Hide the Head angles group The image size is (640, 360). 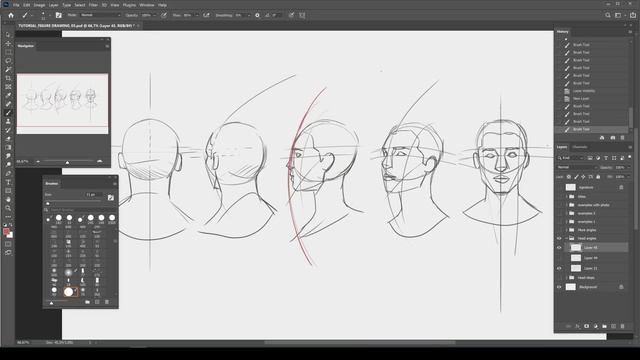(x=559, y=238)
